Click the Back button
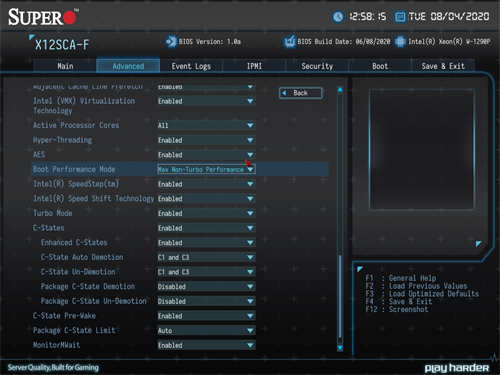Viewport: 500px width, 375px height. [301, 93]
